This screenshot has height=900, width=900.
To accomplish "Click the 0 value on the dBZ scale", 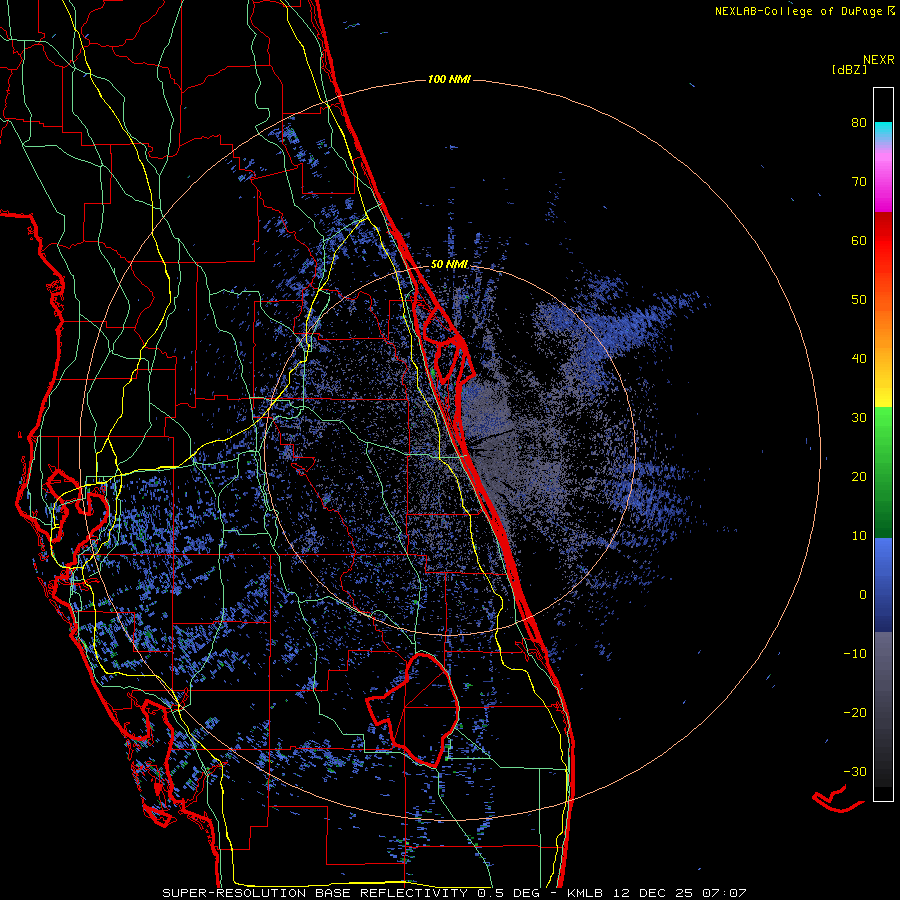I will (863, 595).
